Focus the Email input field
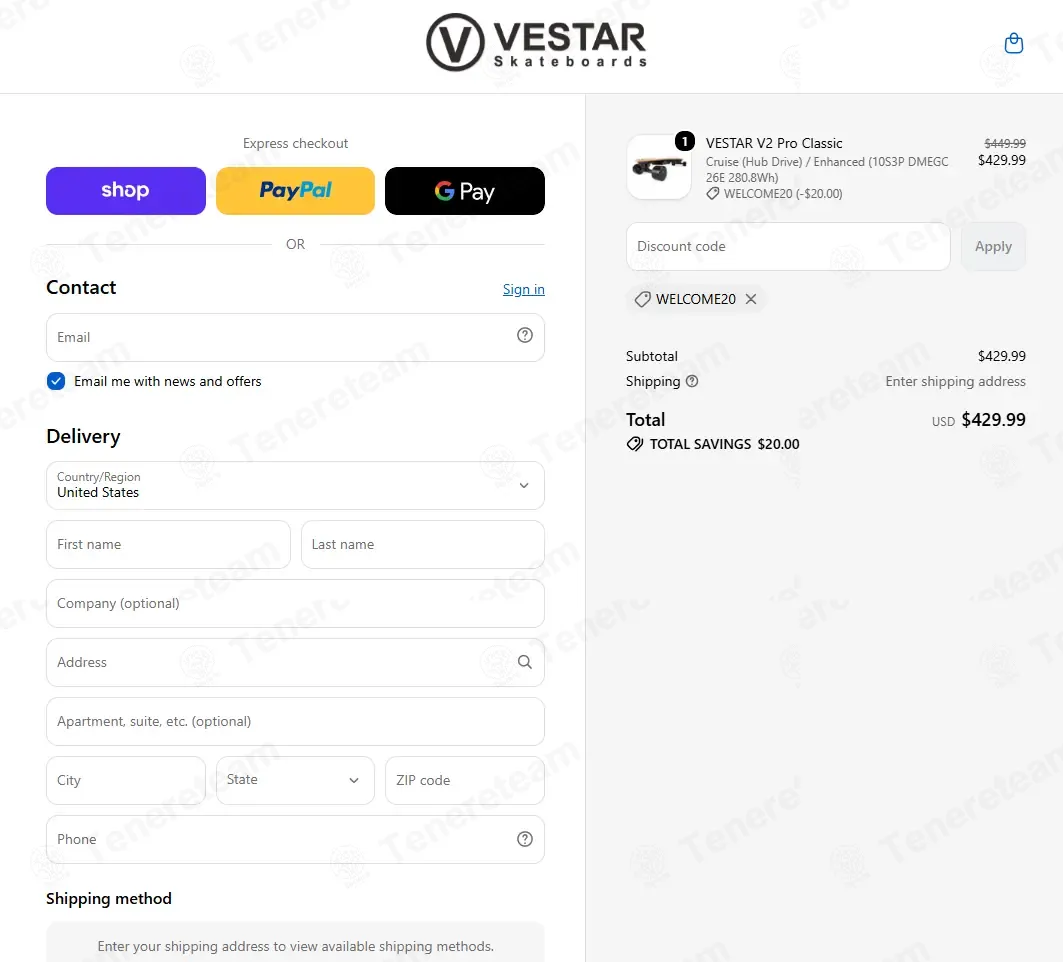Image resolution: width=1063 pixels, height=962 pixels. pos(295,337)
